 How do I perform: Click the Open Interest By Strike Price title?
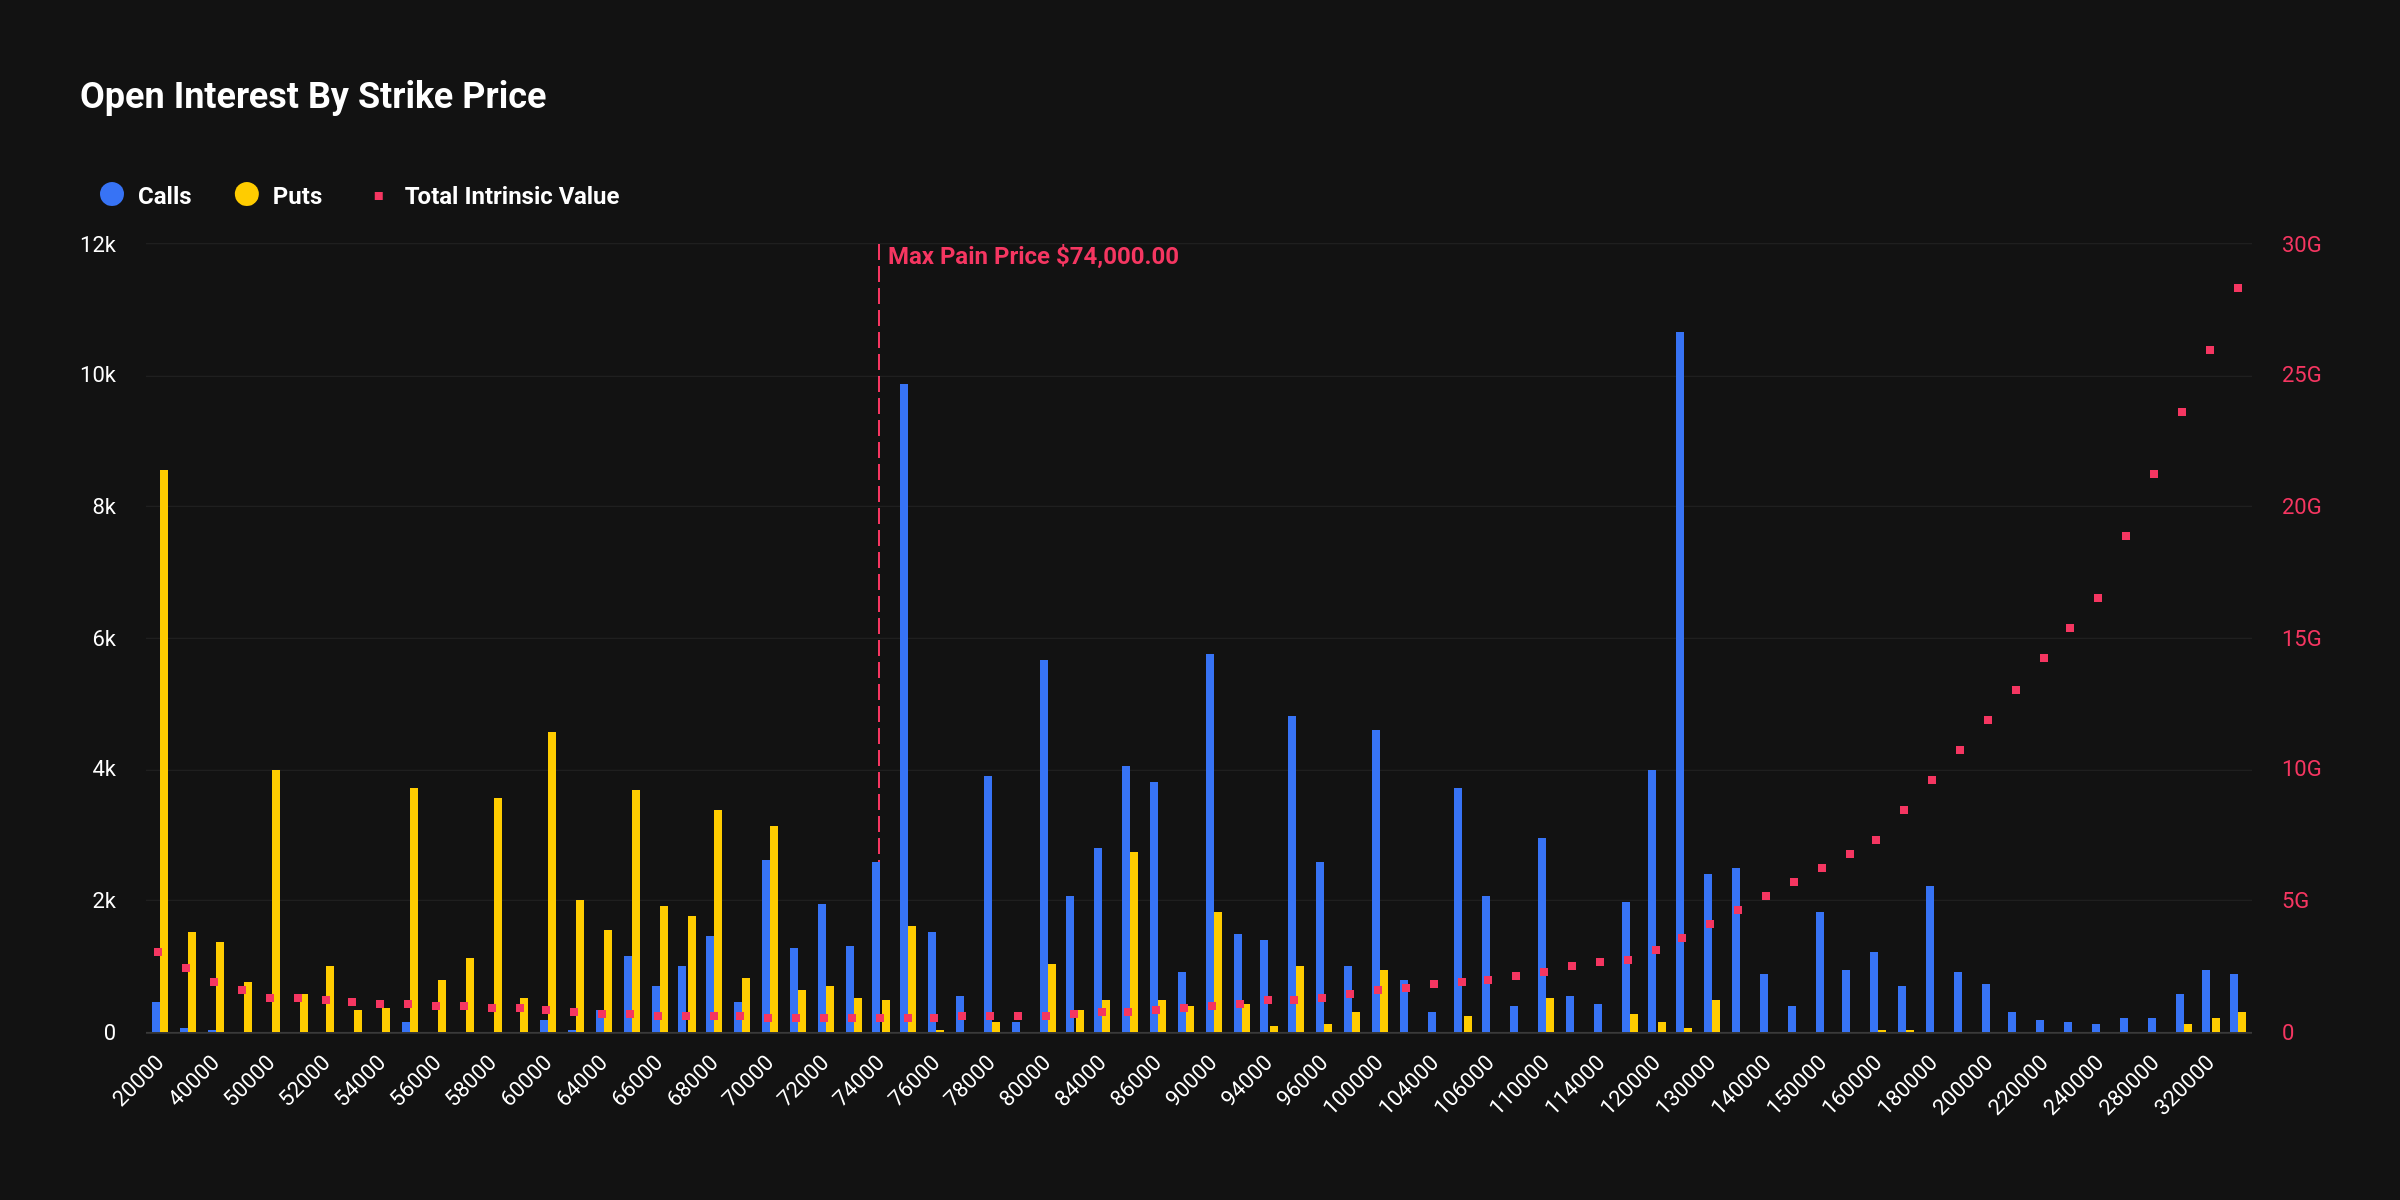(312, 96)
